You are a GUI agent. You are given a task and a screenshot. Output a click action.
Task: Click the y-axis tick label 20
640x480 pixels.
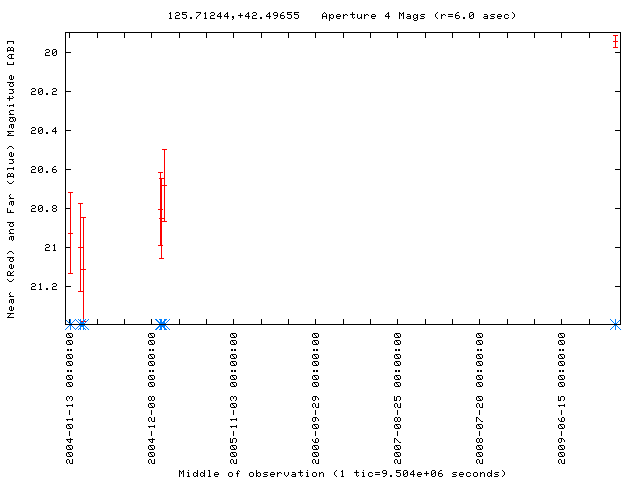point(51,52)
